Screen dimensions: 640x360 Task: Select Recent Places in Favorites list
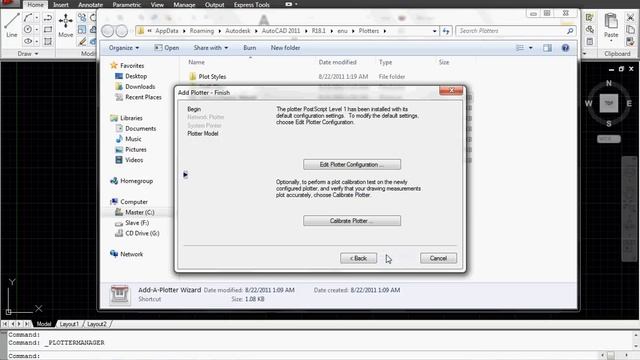click(x=143, y=97)
